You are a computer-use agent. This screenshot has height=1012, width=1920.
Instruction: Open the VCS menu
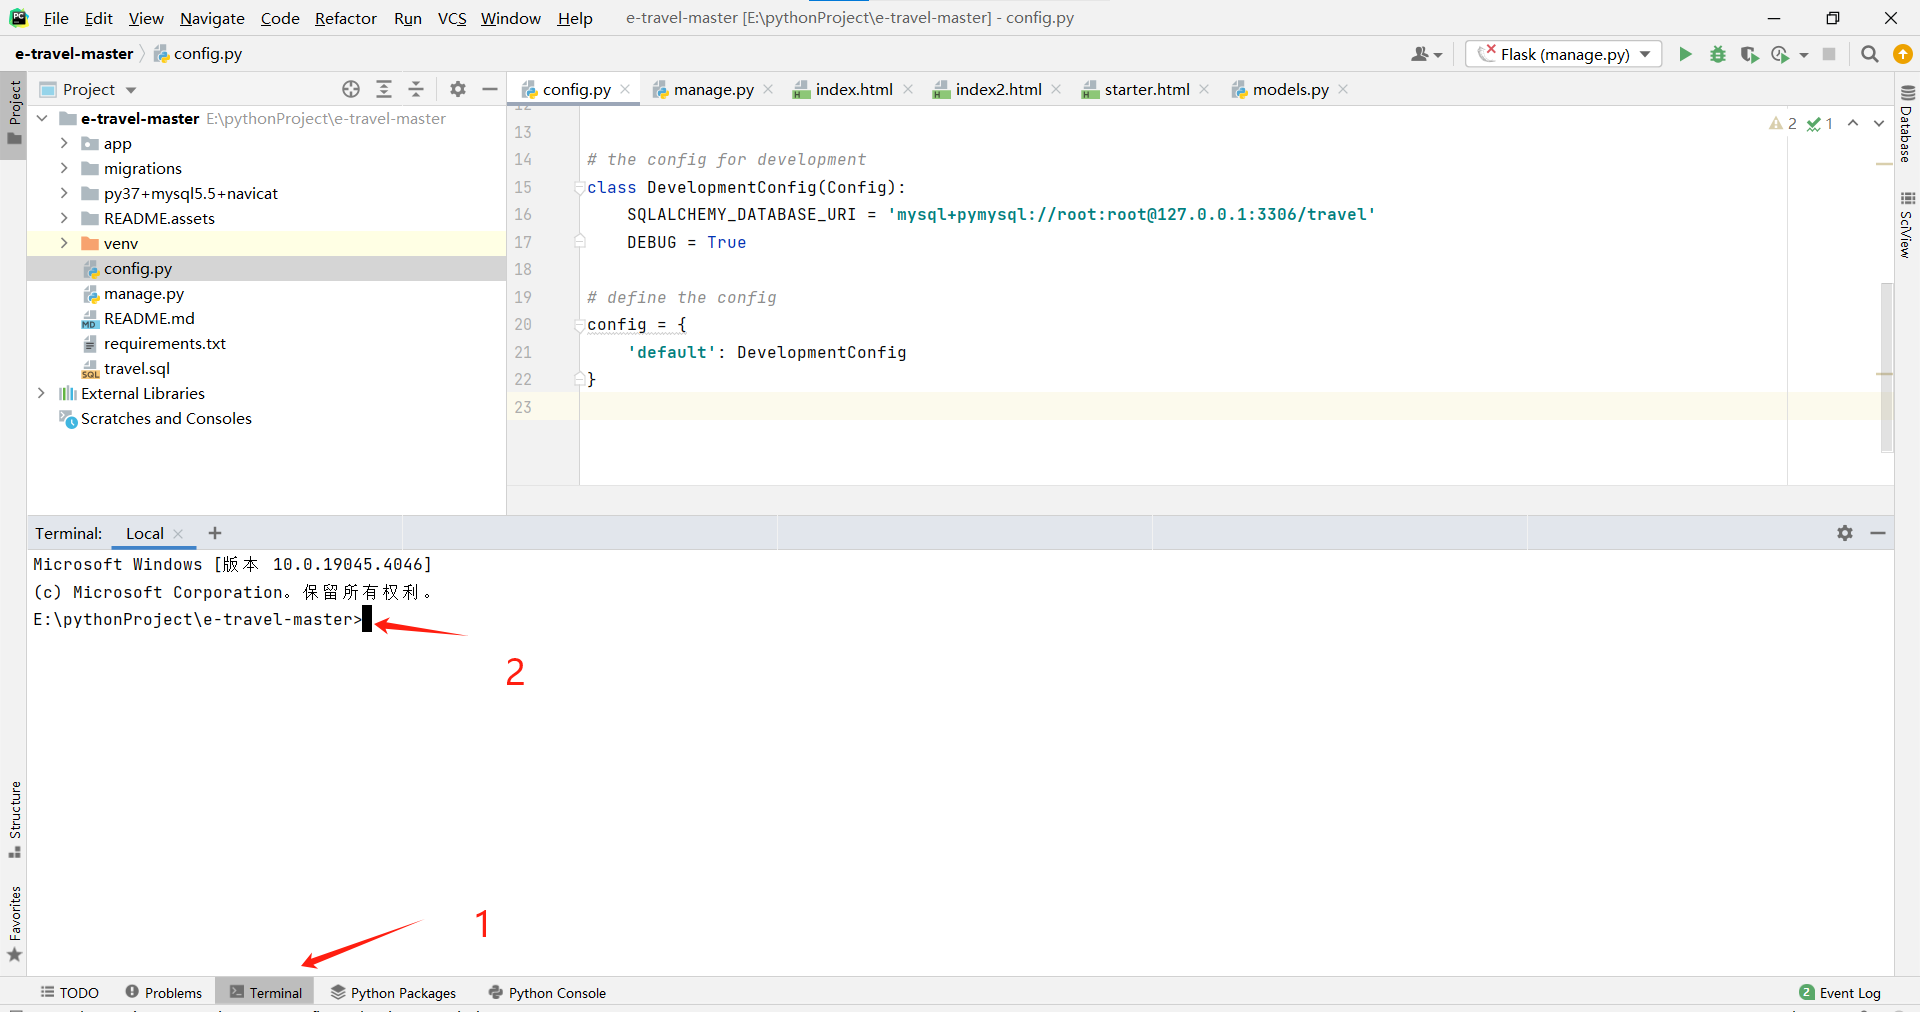452,18
